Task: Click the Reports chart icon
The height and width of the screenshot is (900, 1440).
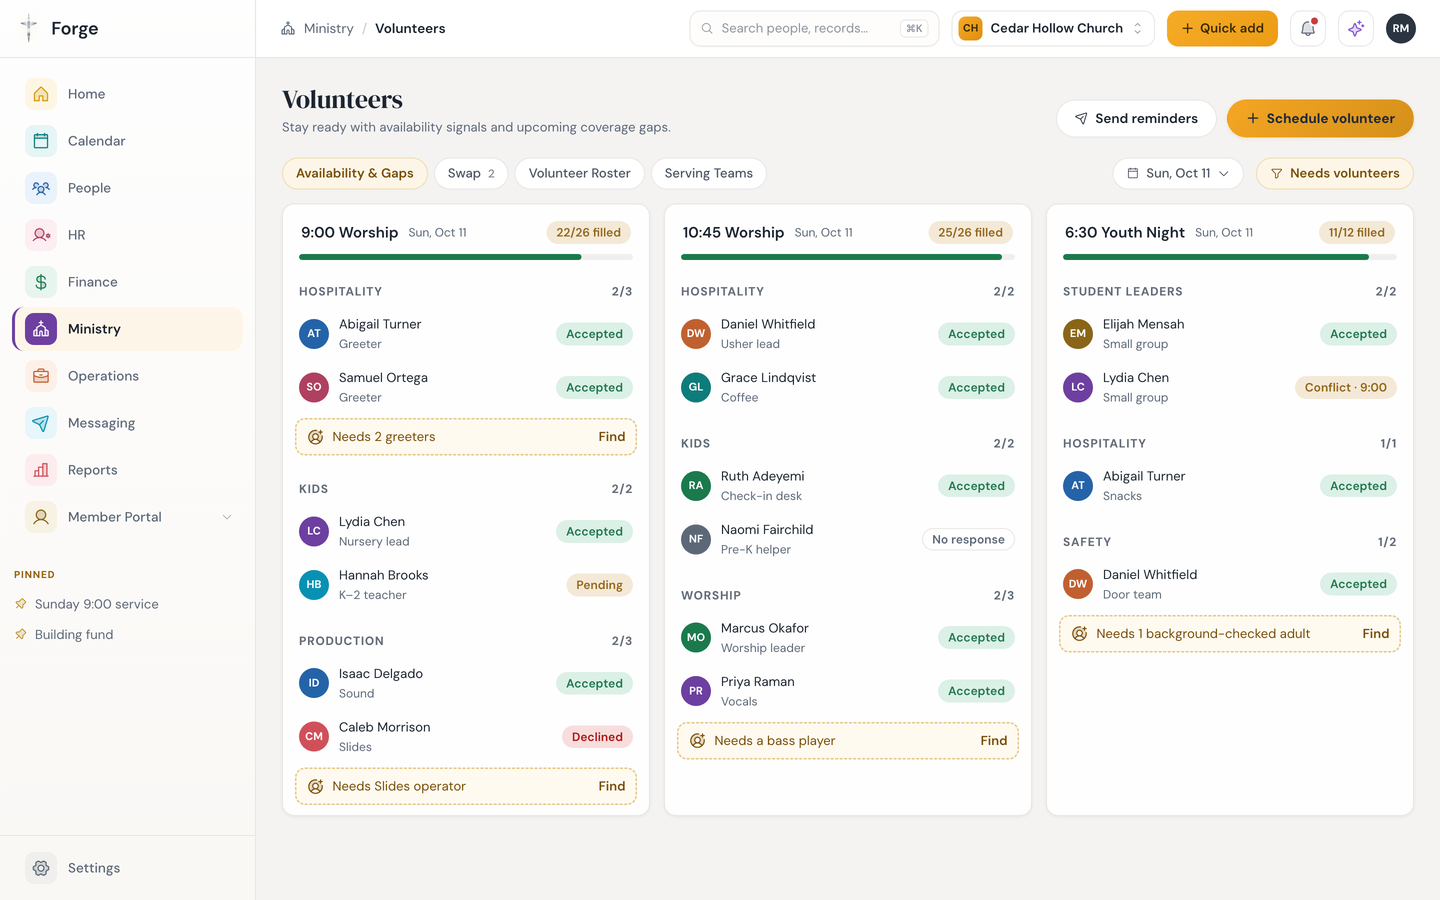Action: [41, 470]
